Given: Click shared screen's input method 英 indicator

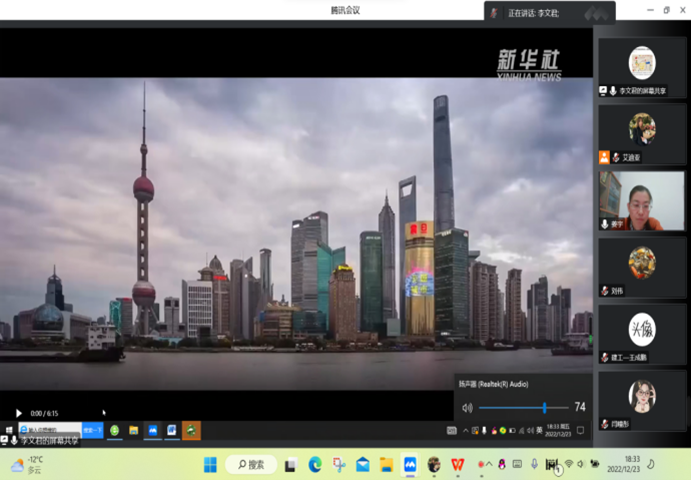Looking at the screenshot, I should [x=539, y=431].
